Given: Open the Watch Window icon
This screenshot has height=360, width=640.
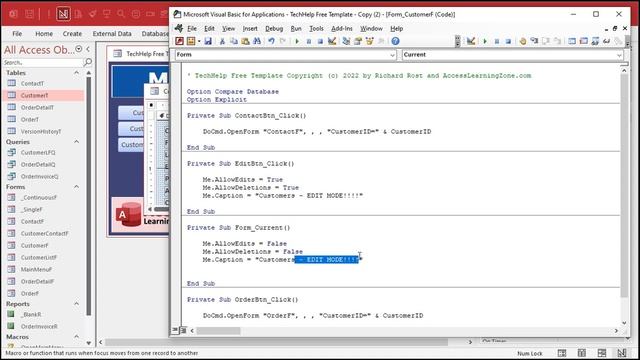Looking at the screenshot, I should pos(595,41).
